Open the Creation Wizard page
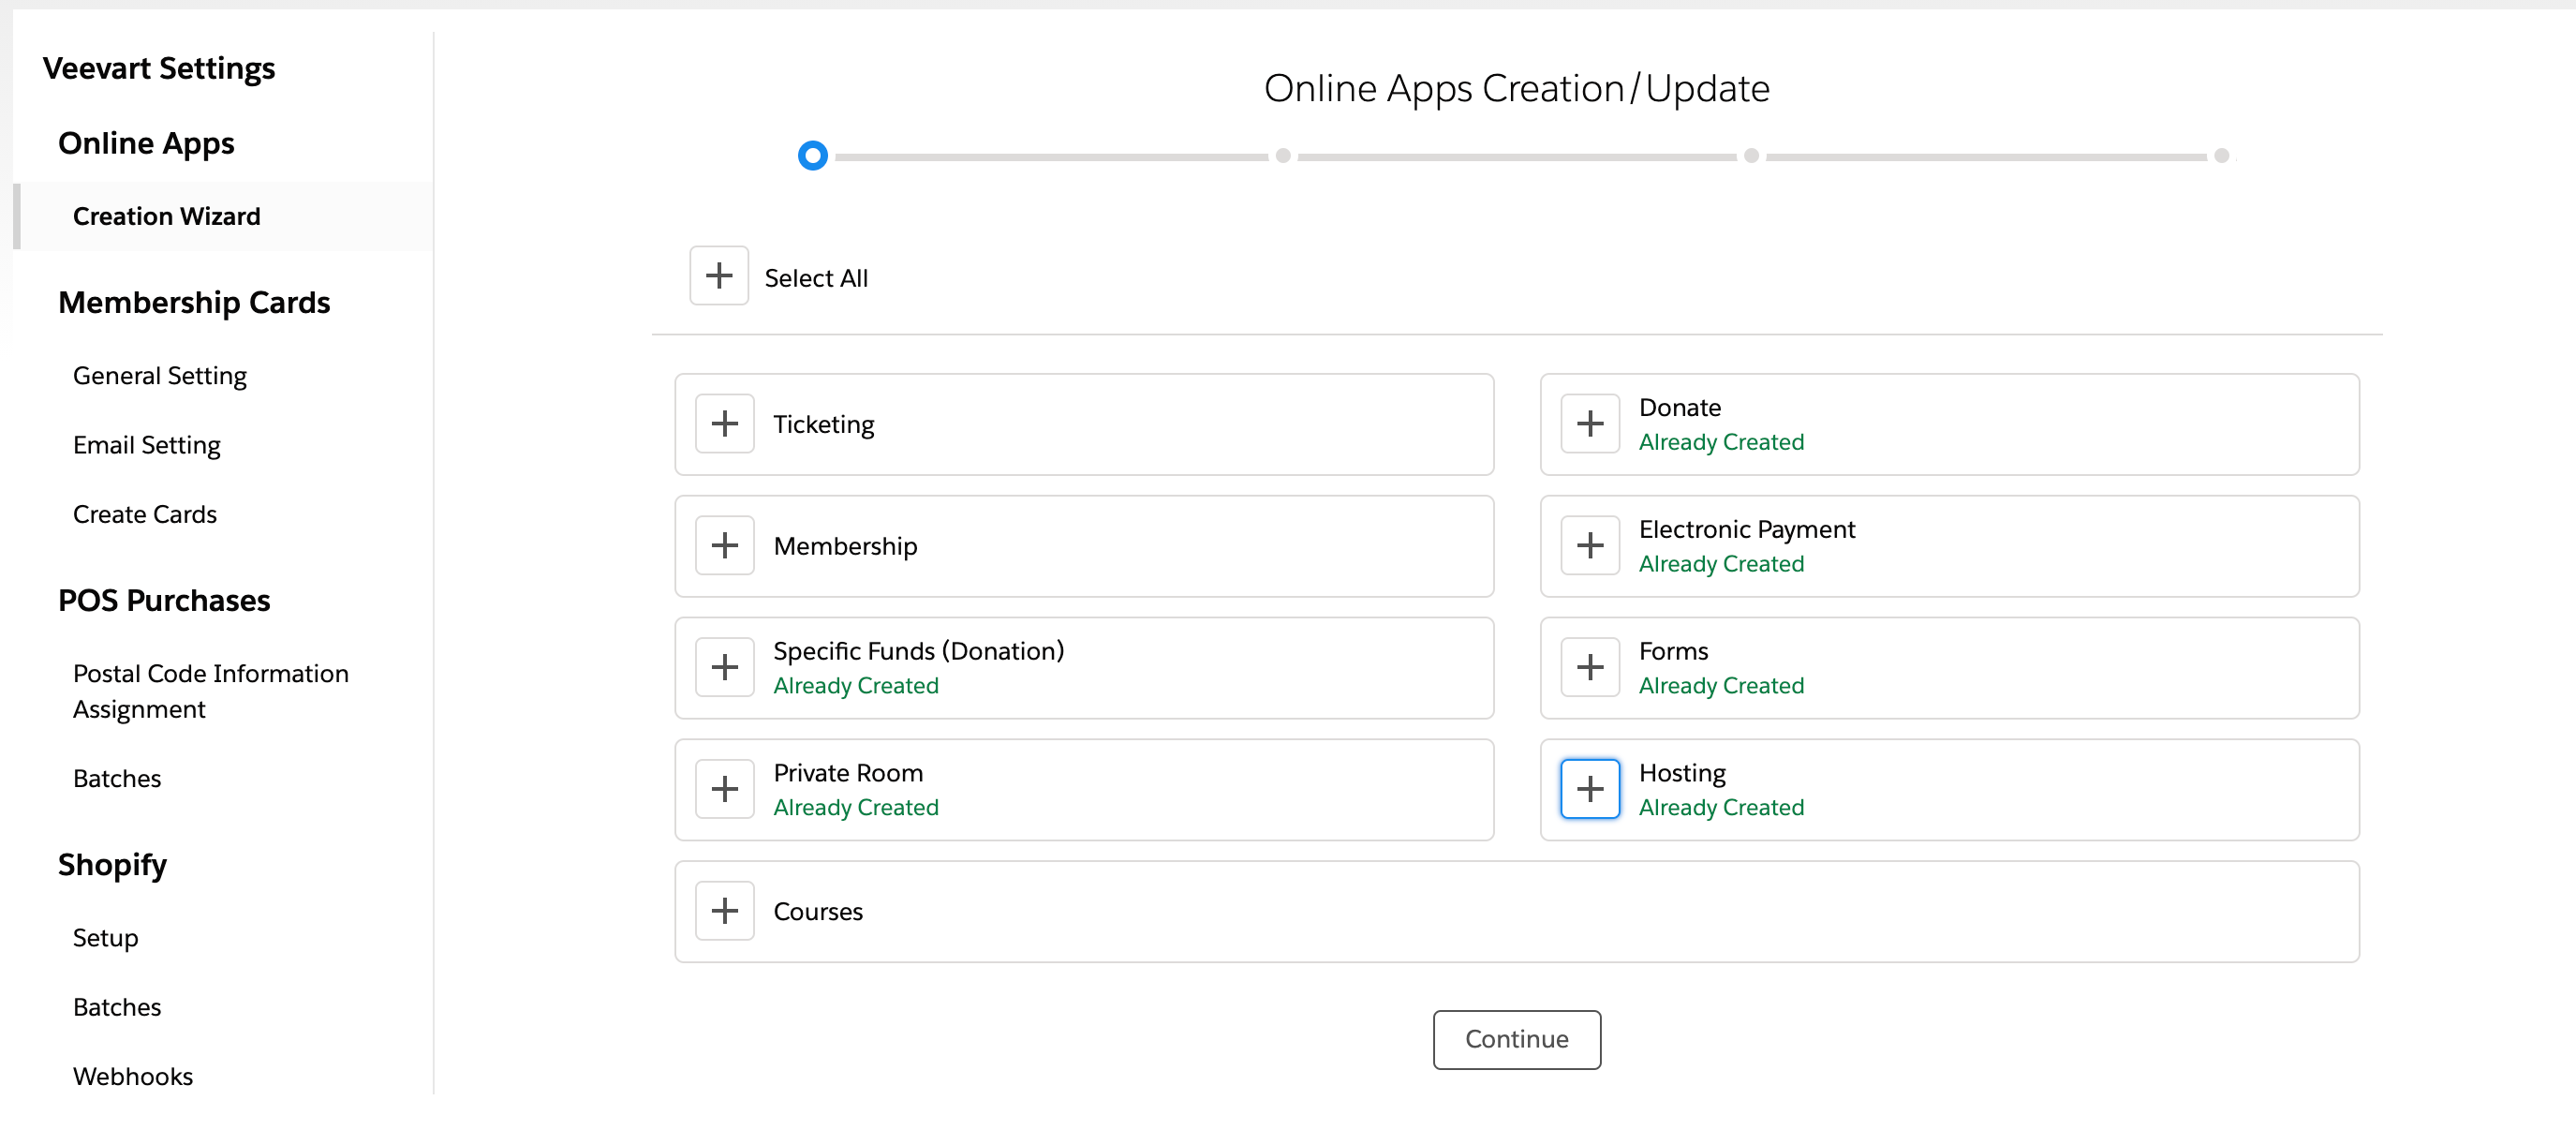Viewport: 2576px width, 1130px height. [x=166, y=216]
